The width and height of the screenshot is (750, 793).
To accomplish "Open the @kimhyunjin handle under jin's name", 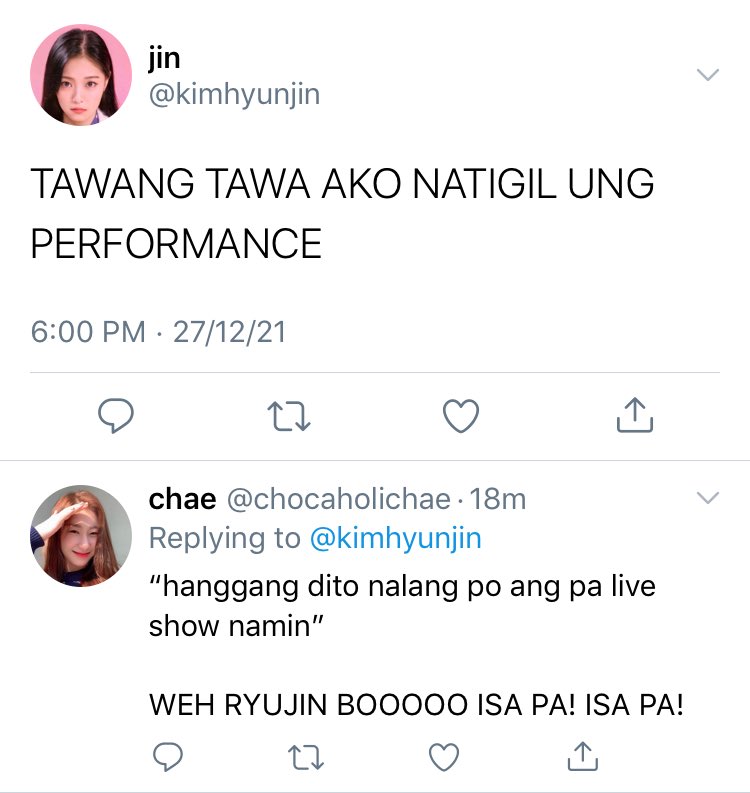I will (x=234, y=95).
